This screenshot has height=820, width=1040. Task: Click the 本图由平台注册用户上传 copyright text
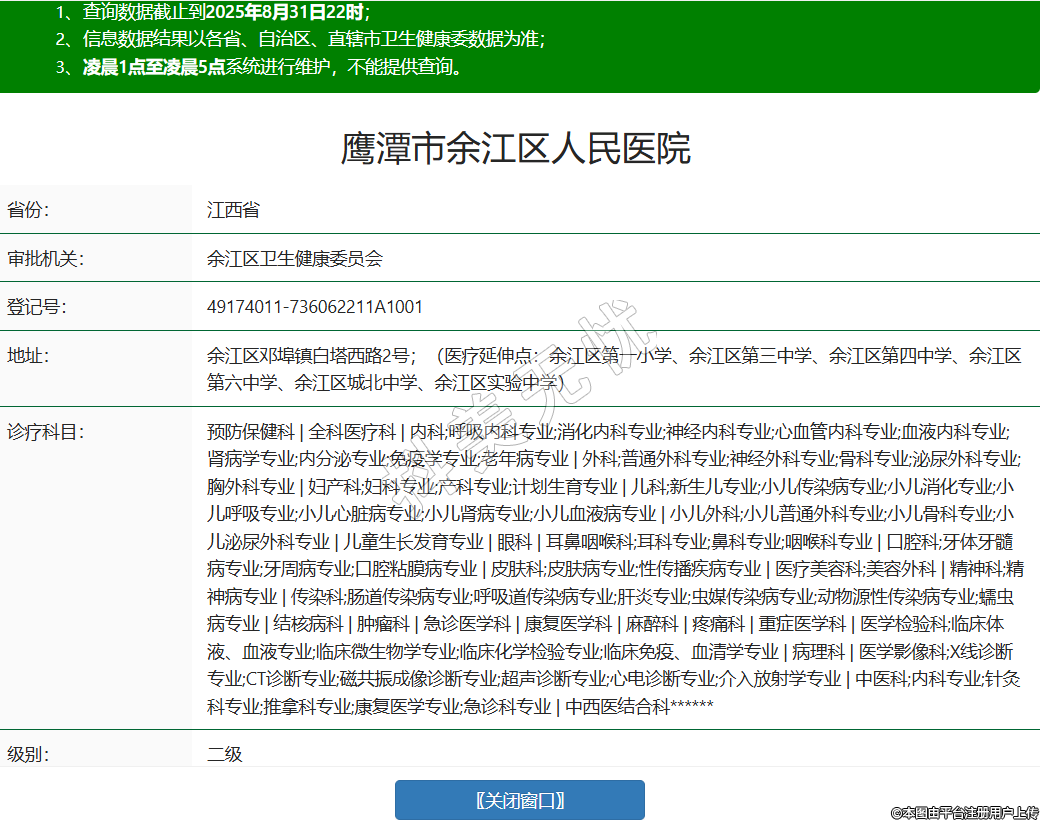[x=964, y=812]
